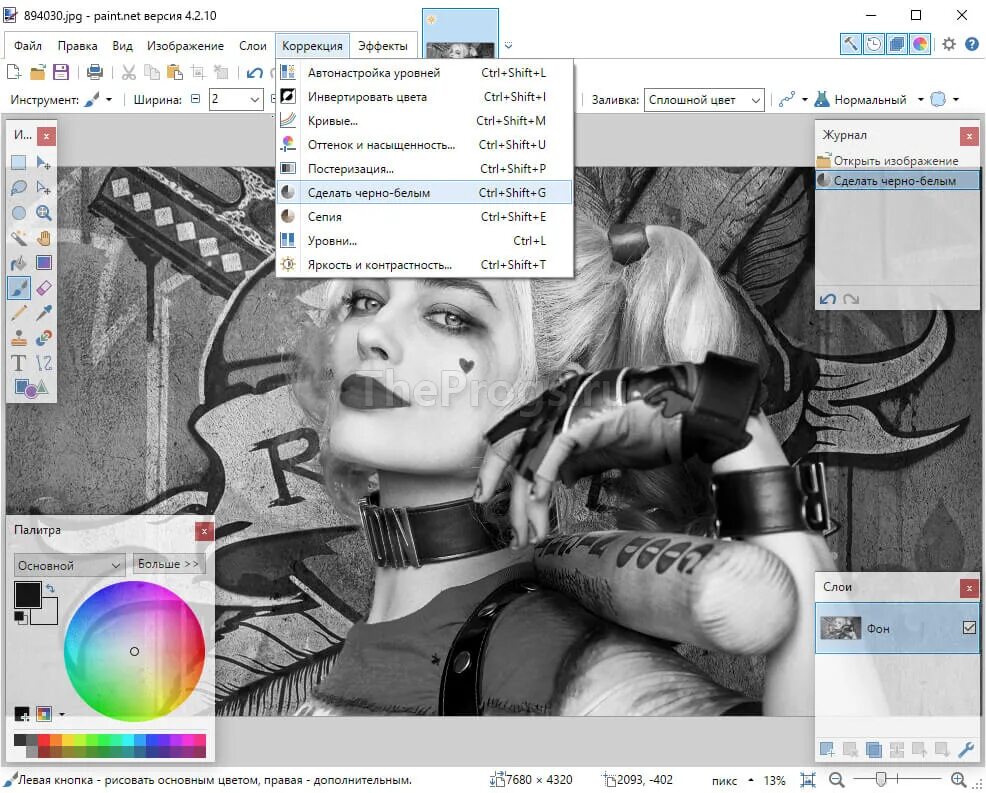Toggle the History window button
Screen dimensions: 986x793
click(x=873, y=44)
